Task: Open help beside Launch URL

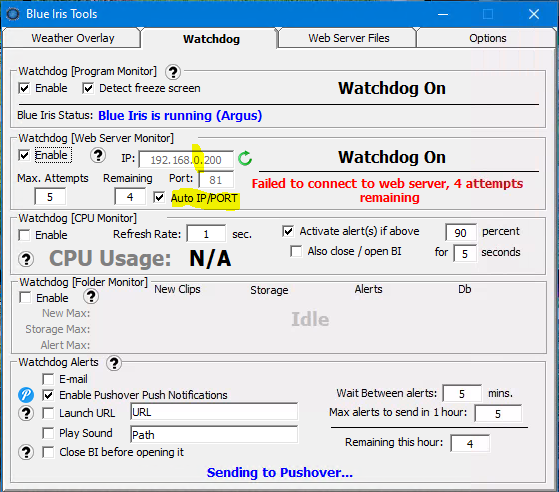Action: pyautogui.click(x=26, y=413)
